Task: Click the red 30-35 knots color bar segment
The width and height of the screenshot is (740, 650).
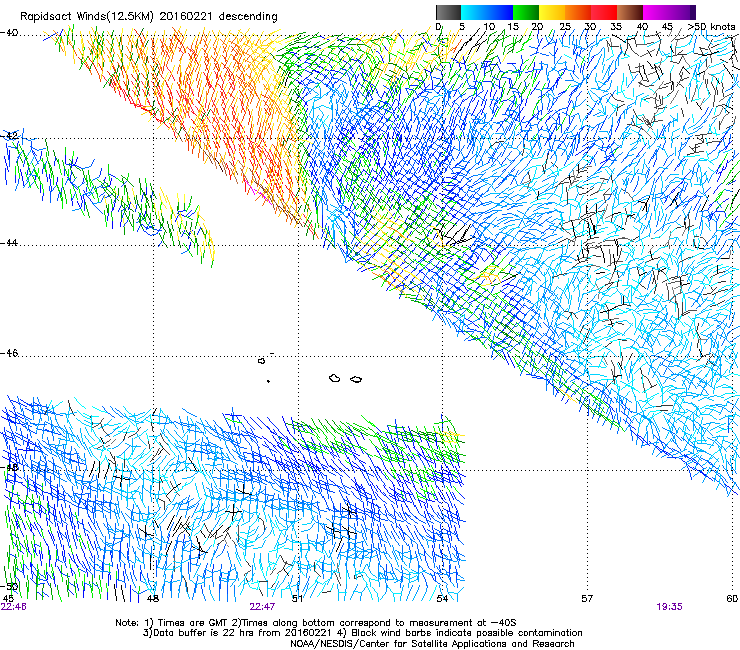Action: click(x=604, y=12)
